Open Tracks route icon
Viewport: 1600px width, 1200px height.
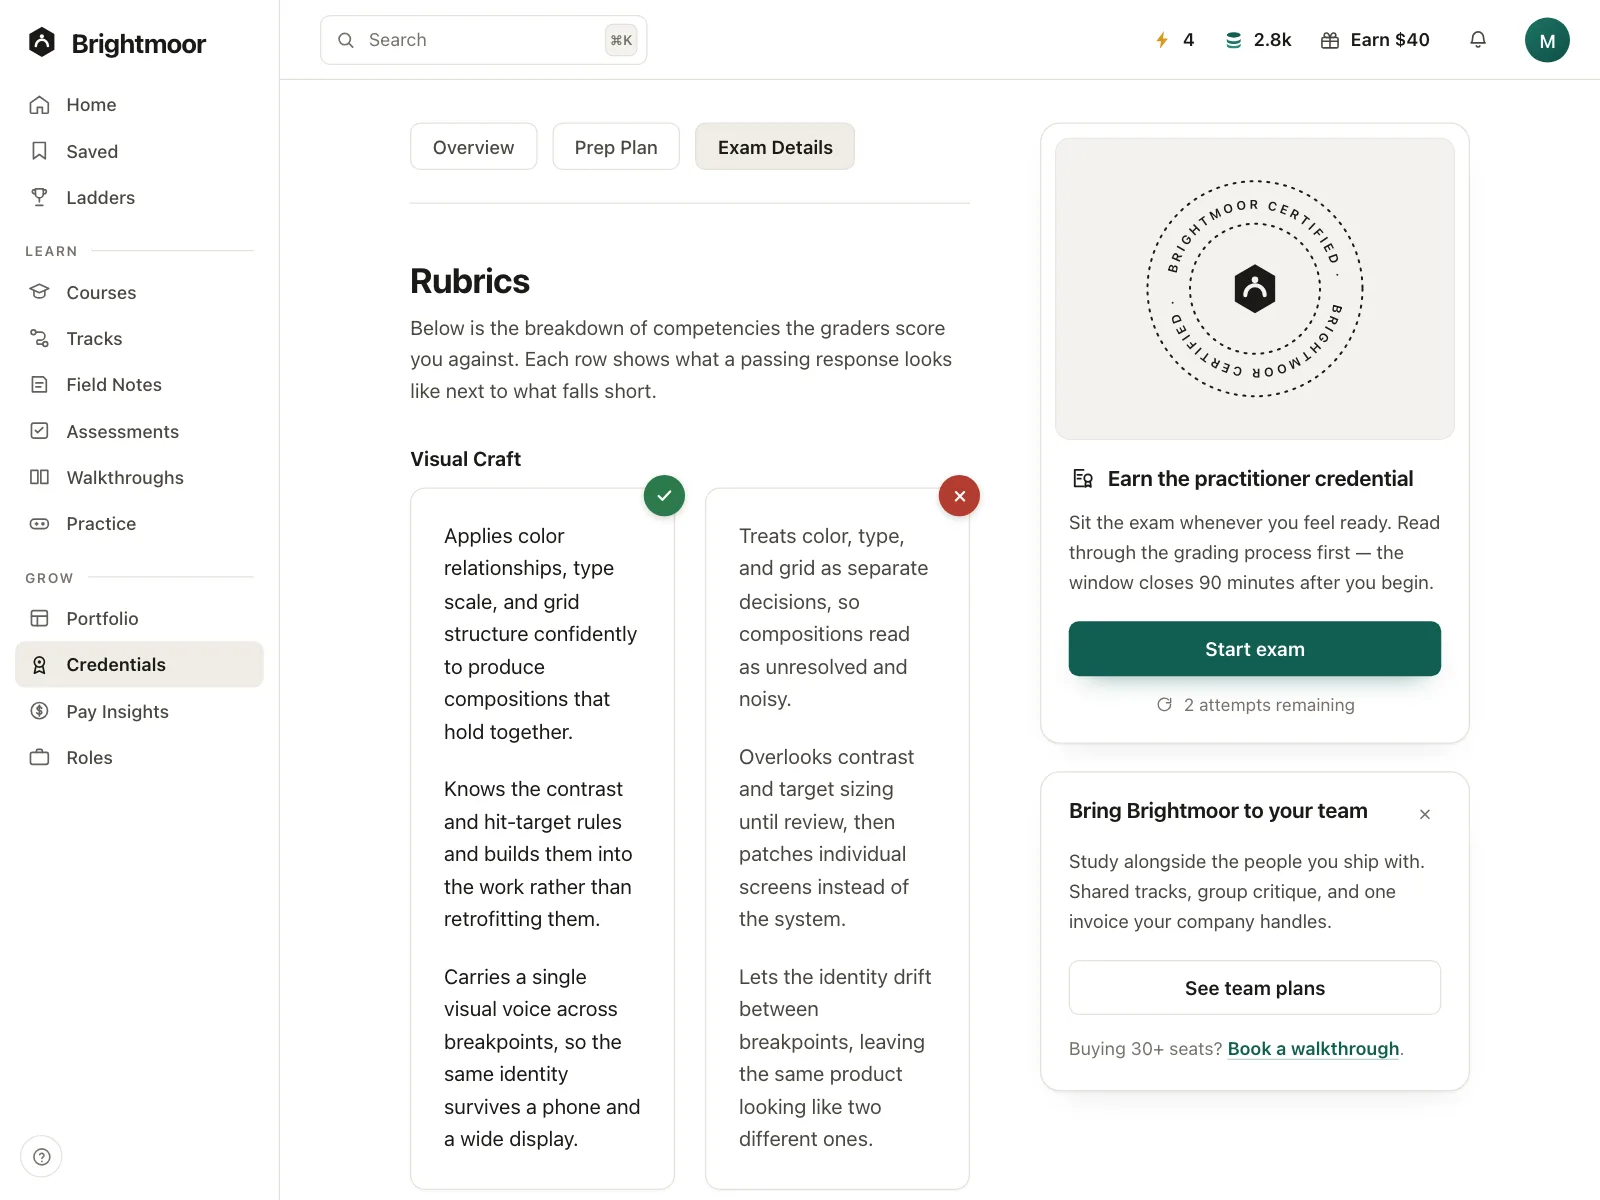pyautogui.click(x=40, y=338)
